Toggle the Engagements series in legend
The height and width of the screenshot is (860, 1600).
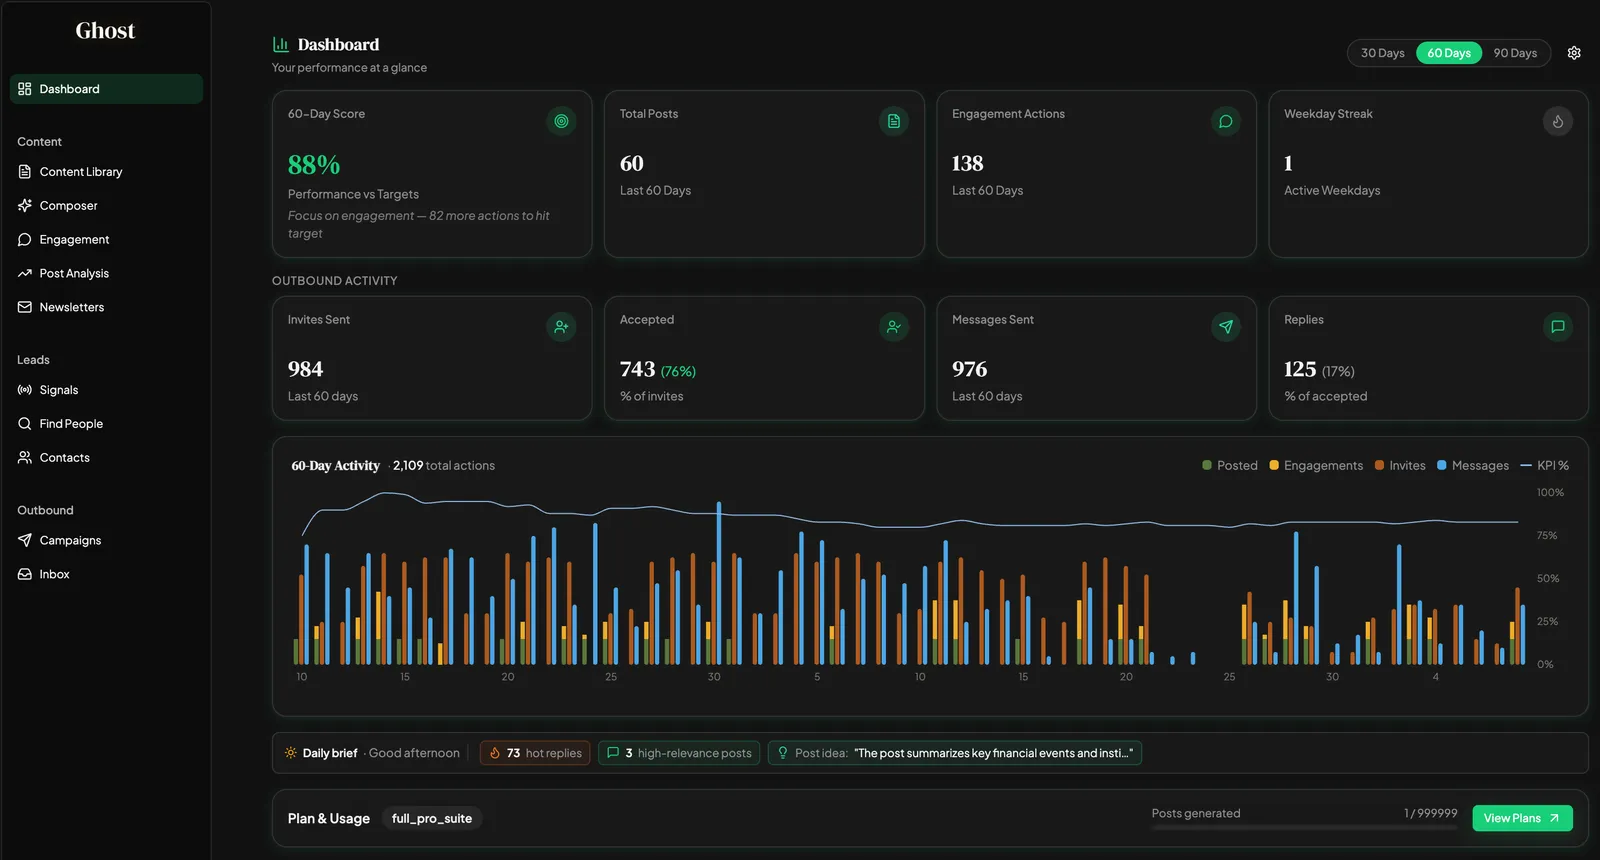(1316, 466)
